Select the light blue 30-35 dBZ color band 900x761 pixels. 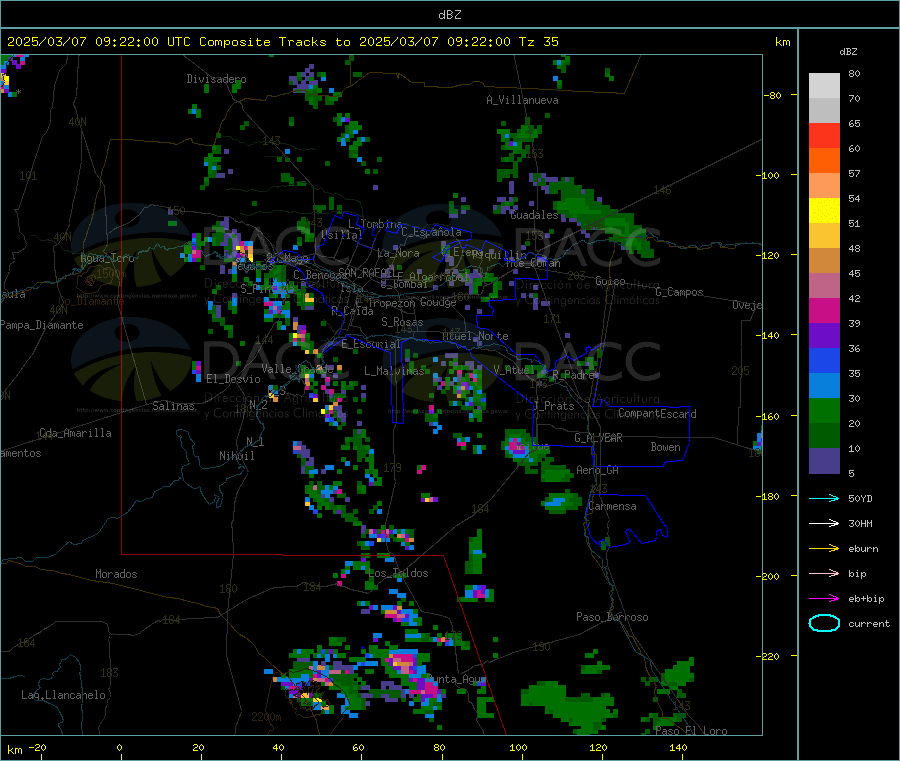(x=824, y=386)
